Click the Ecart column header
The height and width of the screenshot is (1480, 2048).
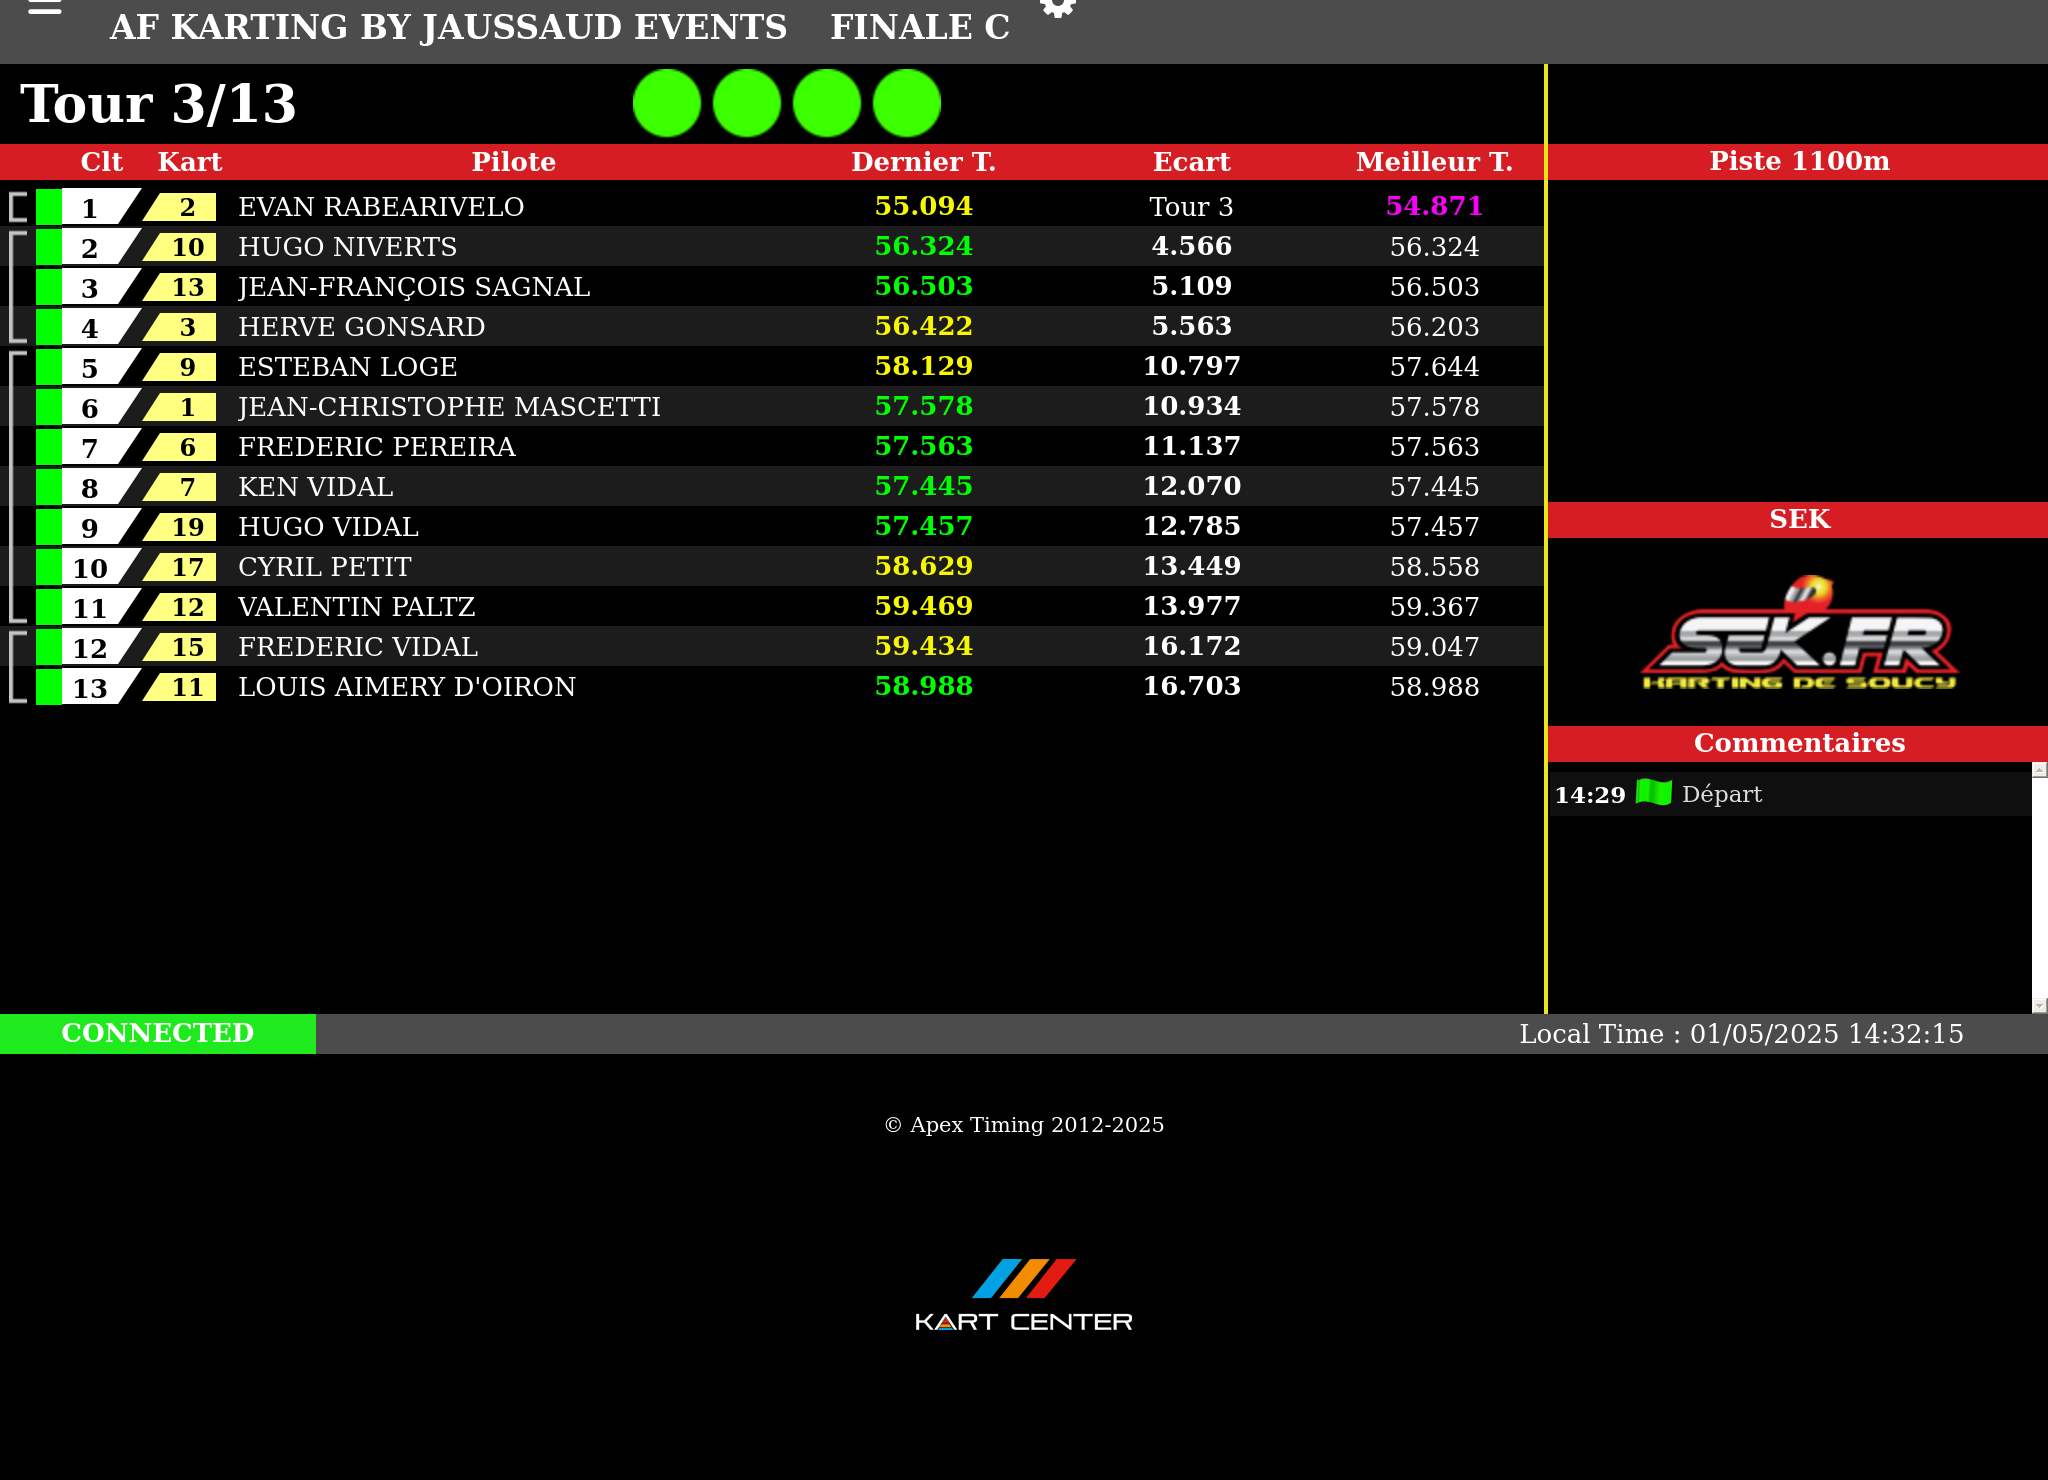point(1191,162)
